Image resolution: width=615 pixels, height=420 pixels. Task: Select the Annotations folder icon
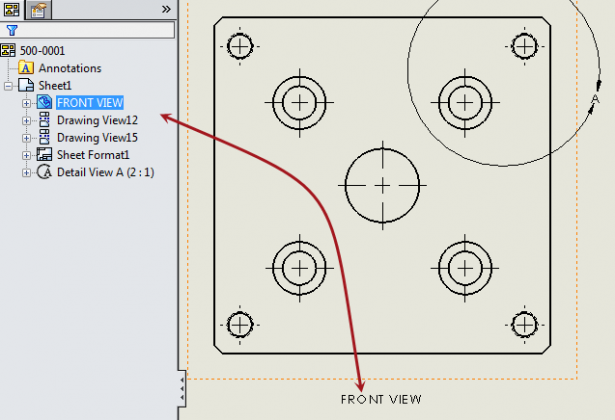(x=27, y=68)
